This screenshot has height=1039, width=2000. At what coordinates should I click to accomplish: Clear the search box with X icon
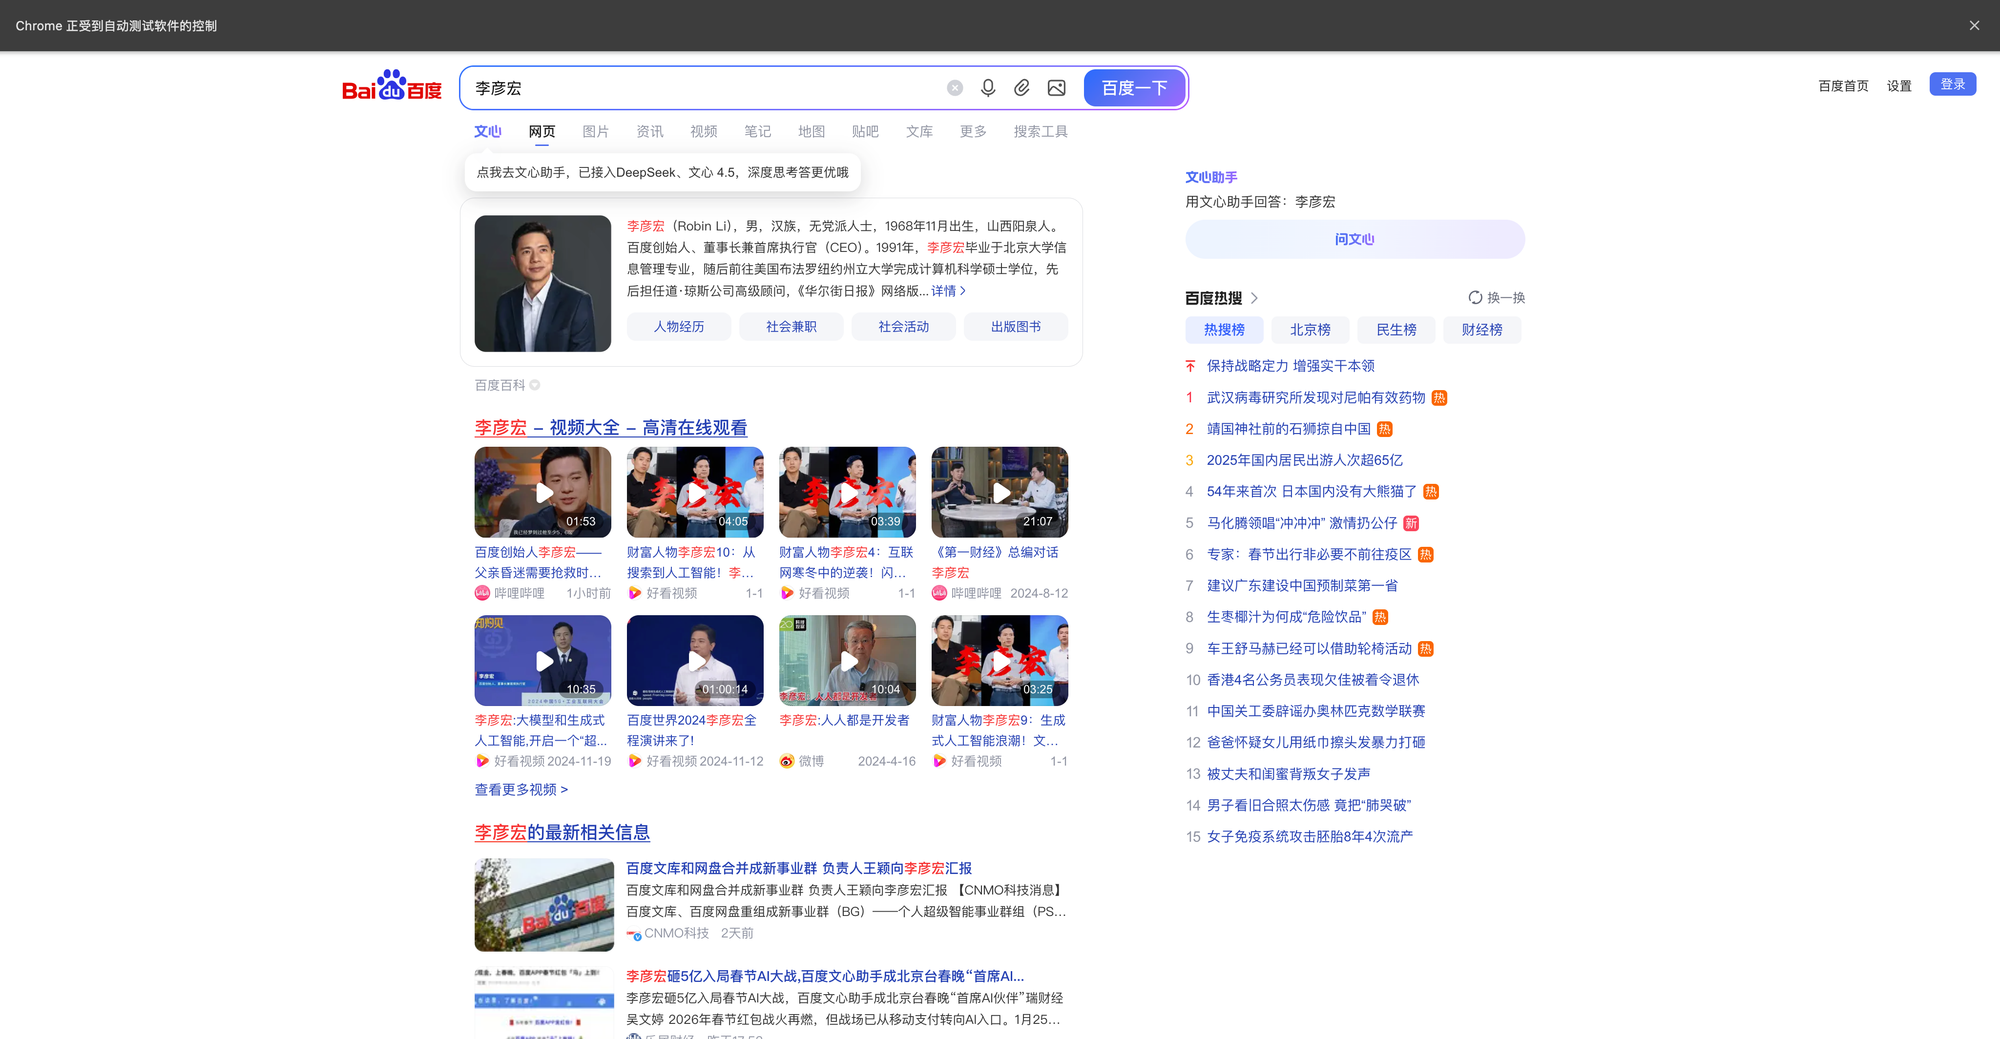[955, 88]
